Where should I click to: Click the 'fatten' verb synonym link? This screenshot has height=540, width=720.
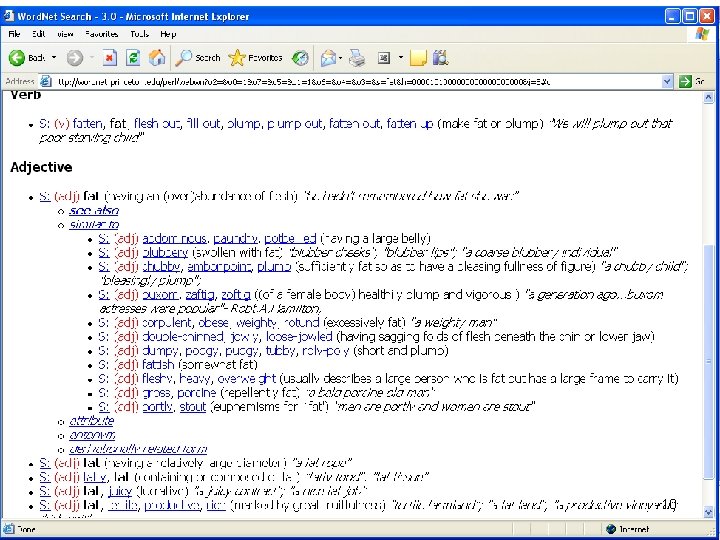click(87, 124)
